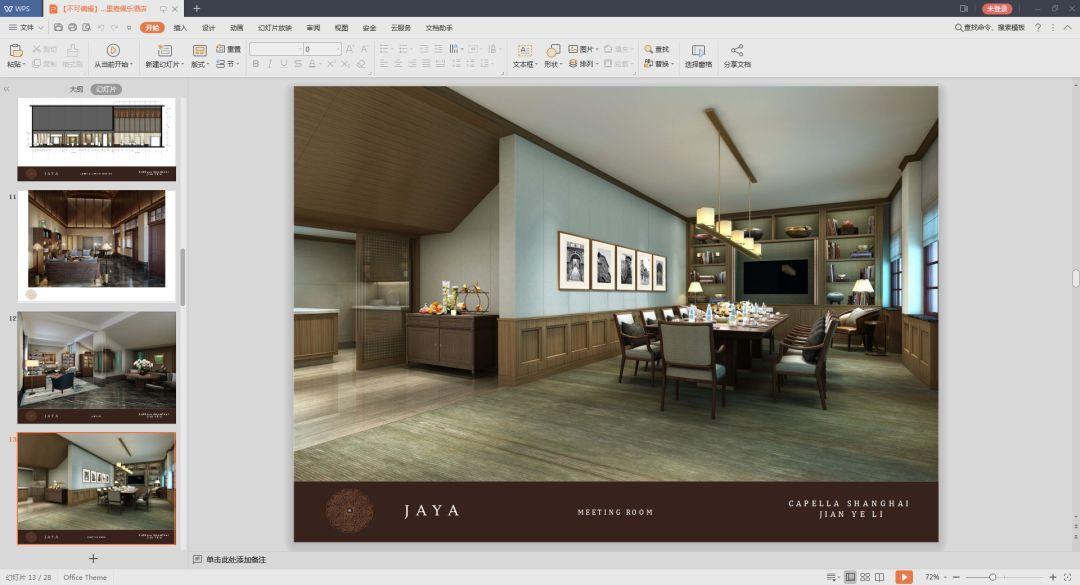Adjust the zoom slider handle
The height and width of the screenshot is (585, 1080).
point(993,577)
